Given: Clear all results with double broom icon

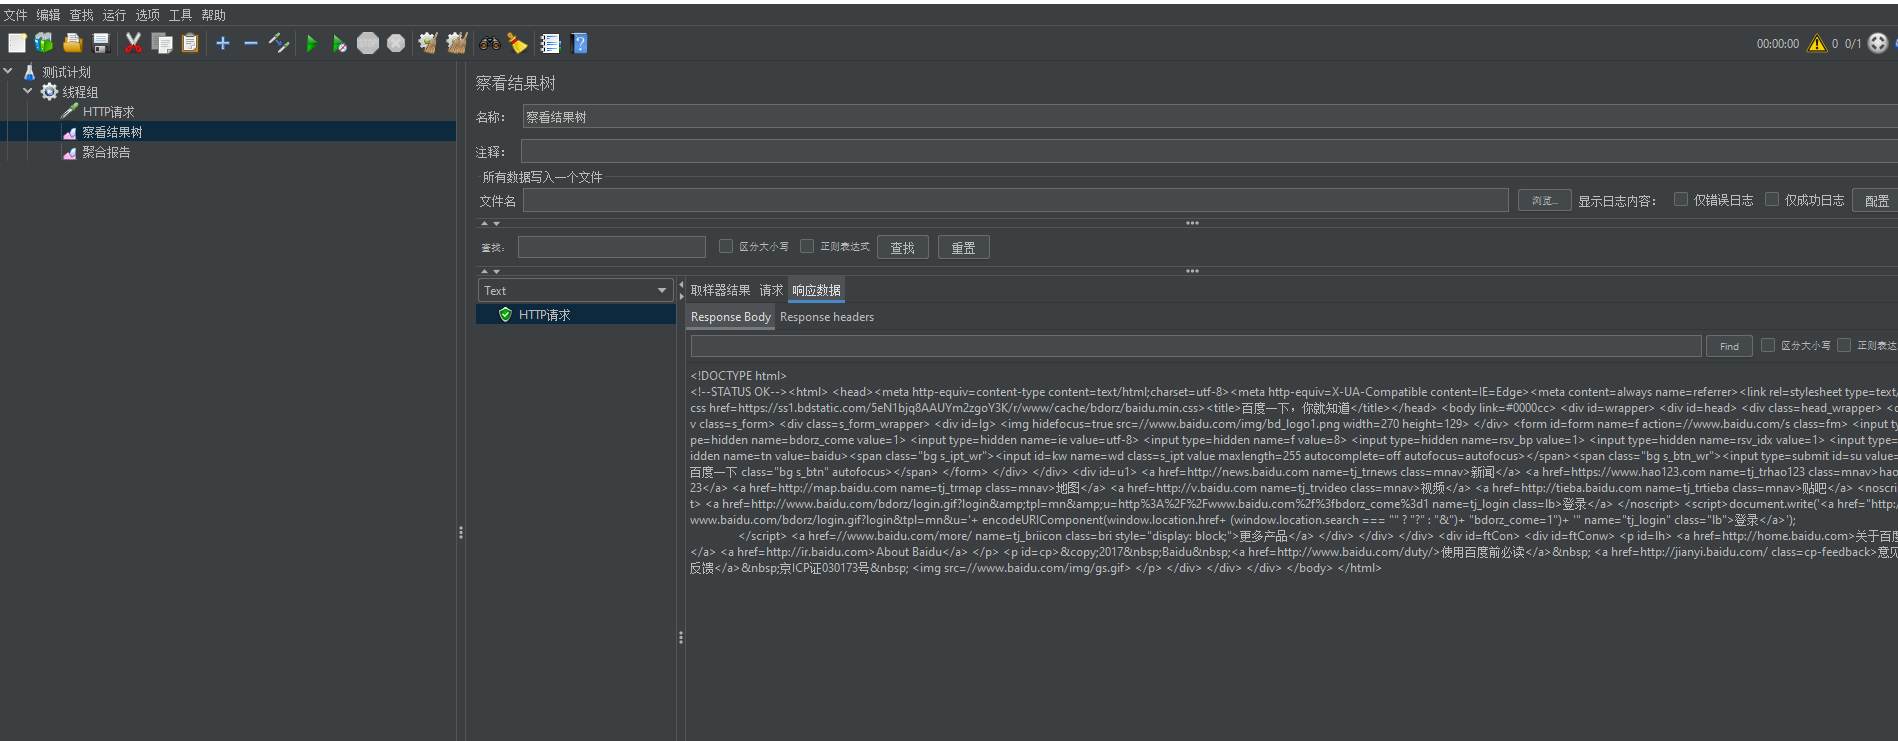Looking at the screenshot, I should click(457, 43).
